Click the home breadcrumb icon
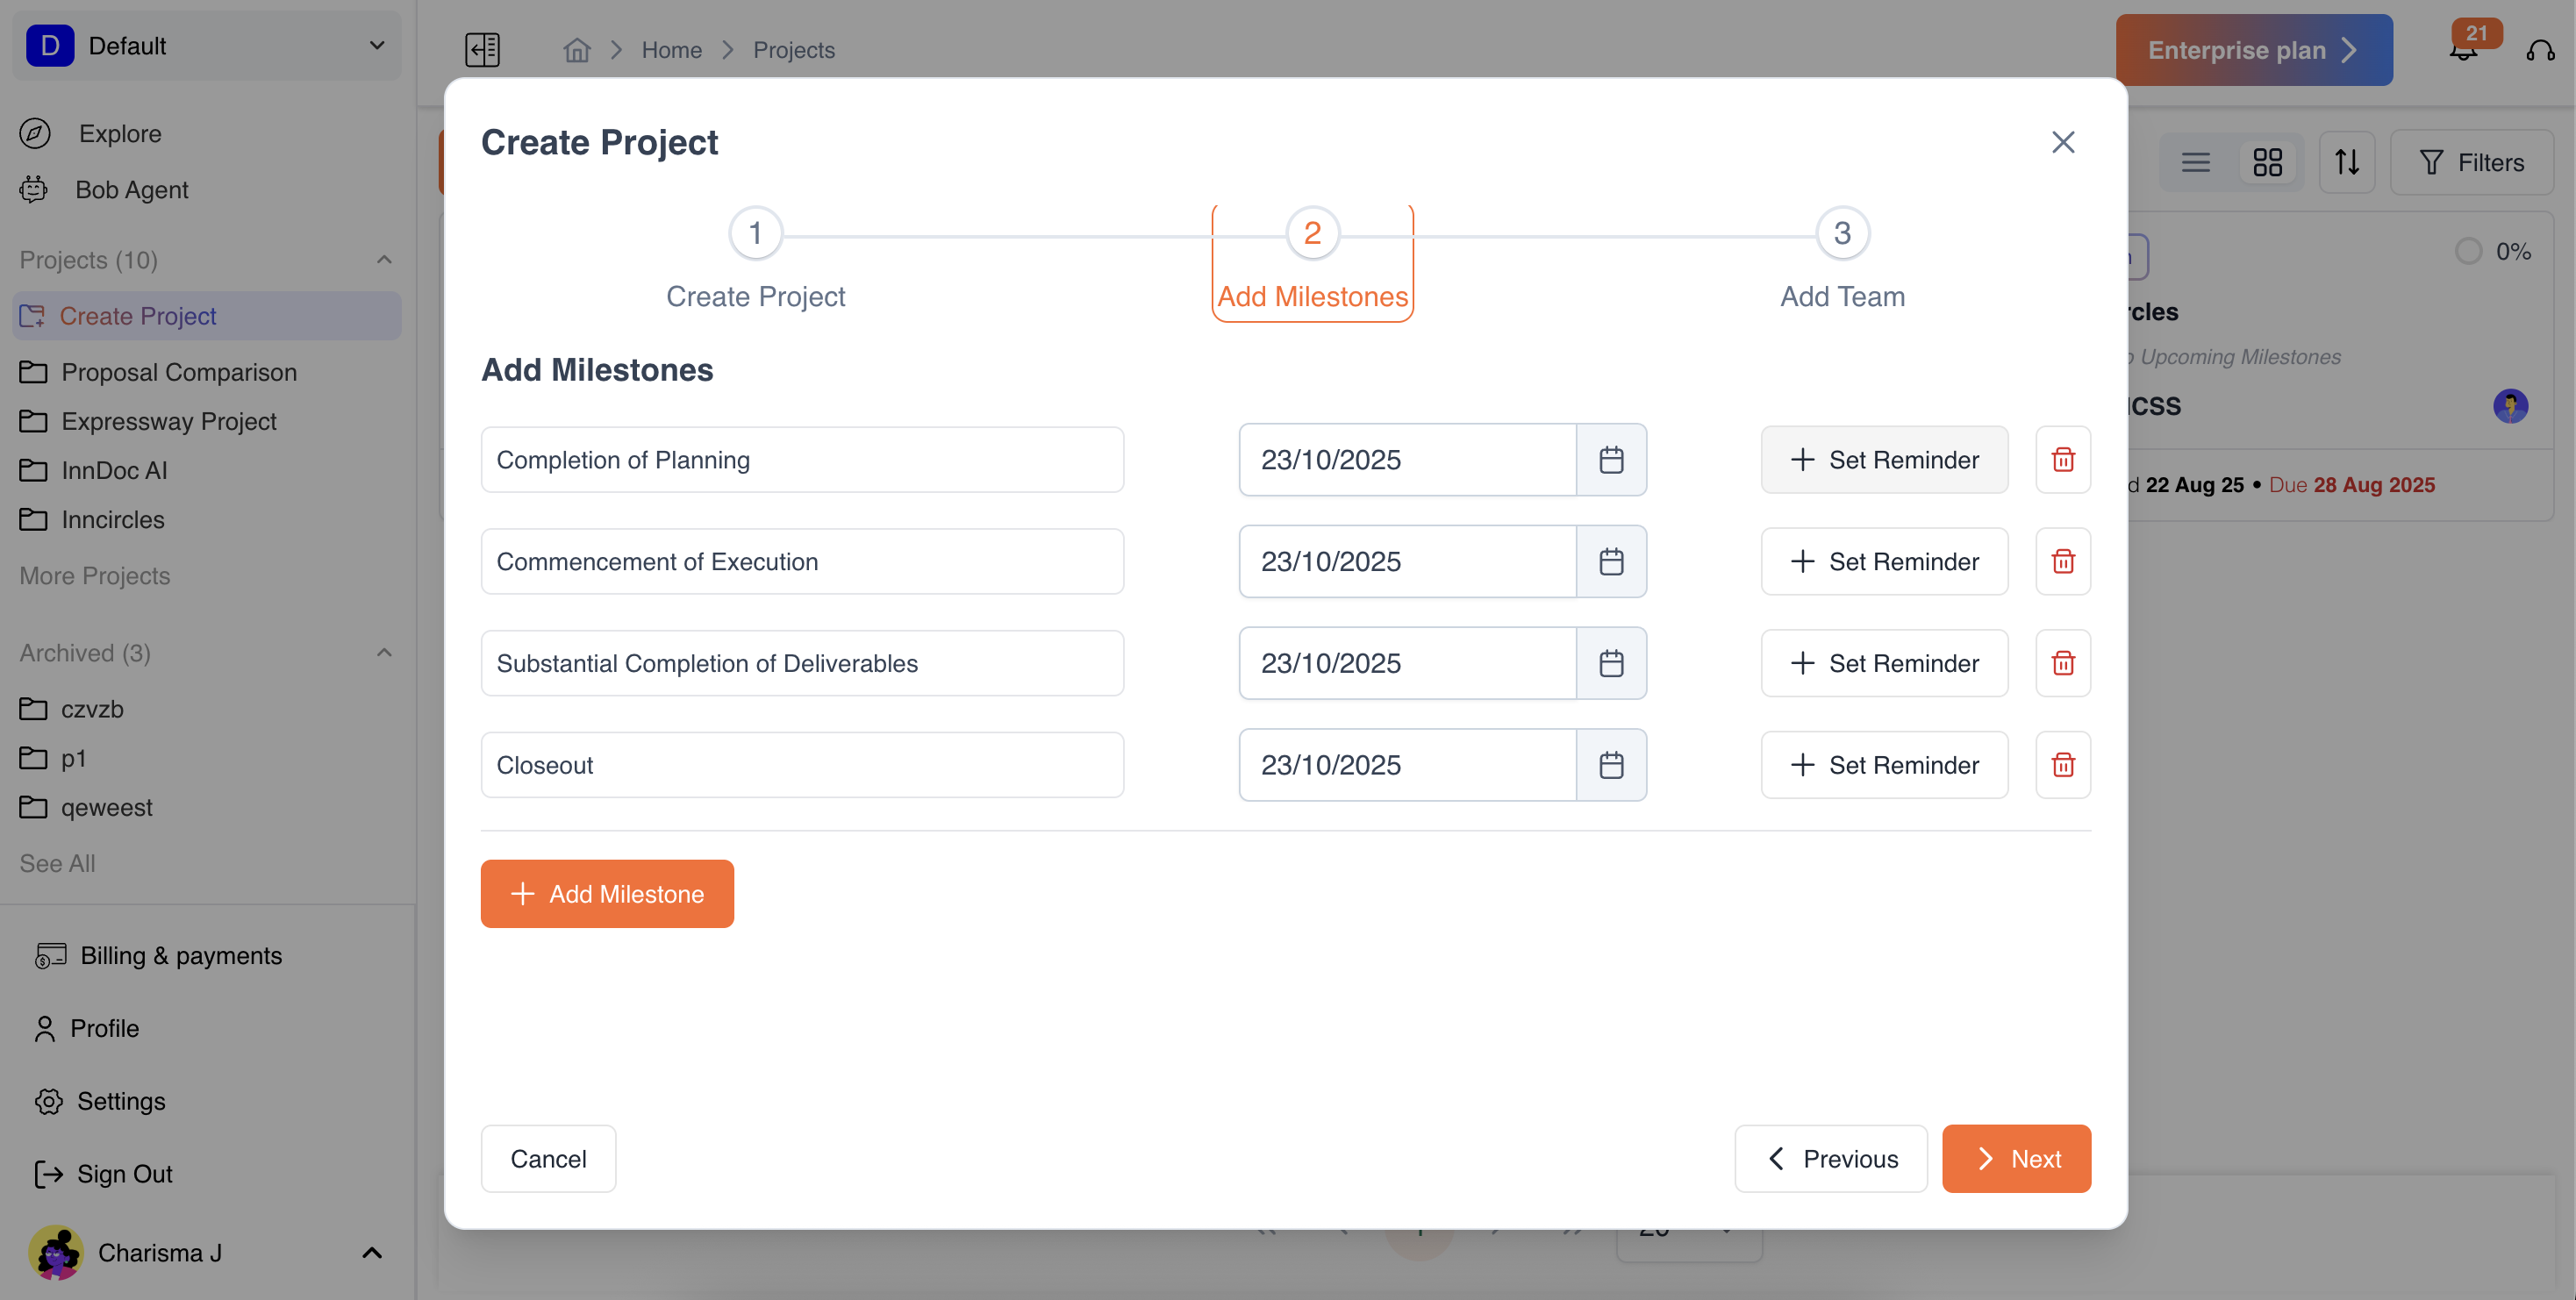 coord(577,50)
